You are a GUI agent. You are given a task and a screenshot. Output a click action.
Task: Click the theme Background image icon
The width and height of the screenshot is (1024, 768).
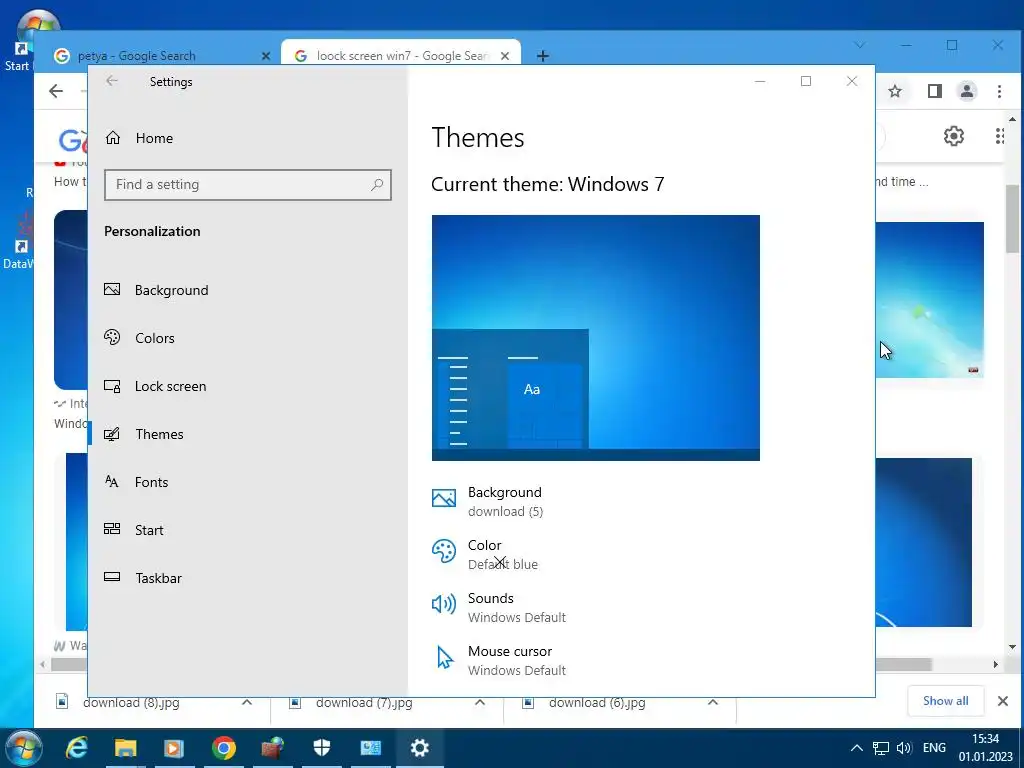click(444, 498)
